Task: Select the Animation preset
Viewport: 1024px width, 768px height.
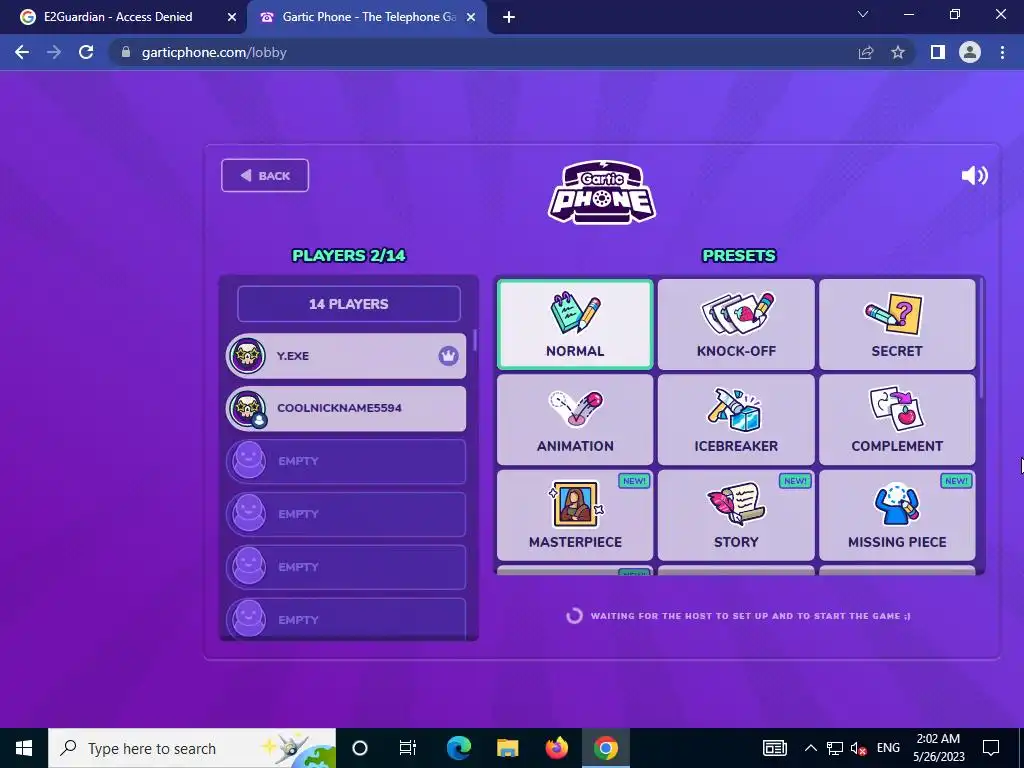Action: click(x=575, y=419)
